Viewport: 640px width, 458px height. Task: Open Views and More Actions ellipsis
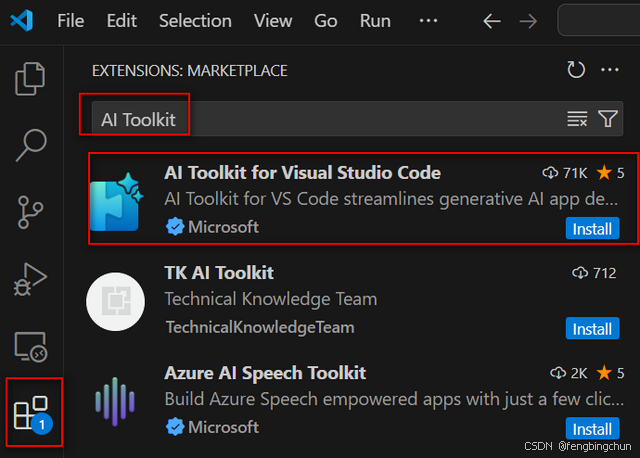coord(609,70)
